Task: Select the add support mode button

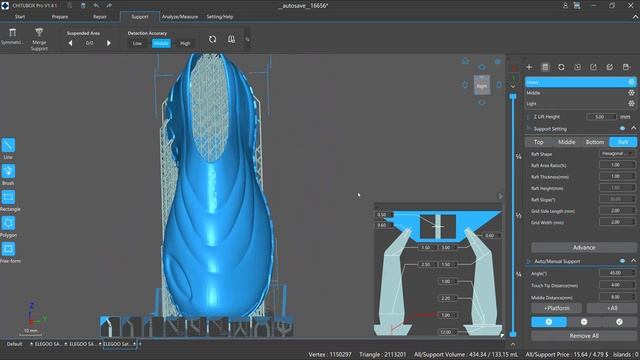Action: coord(549,322)
